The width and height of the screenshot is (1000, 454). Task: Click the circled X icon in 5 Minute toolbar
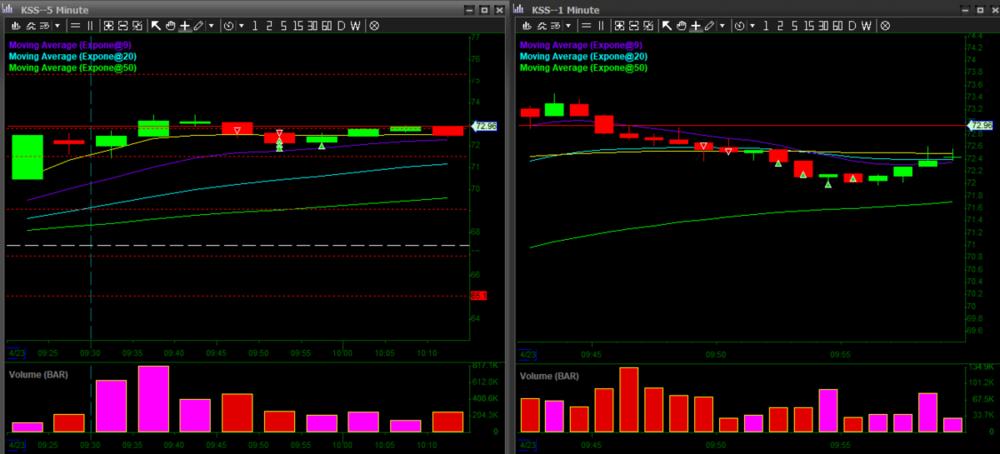(374, 25)
